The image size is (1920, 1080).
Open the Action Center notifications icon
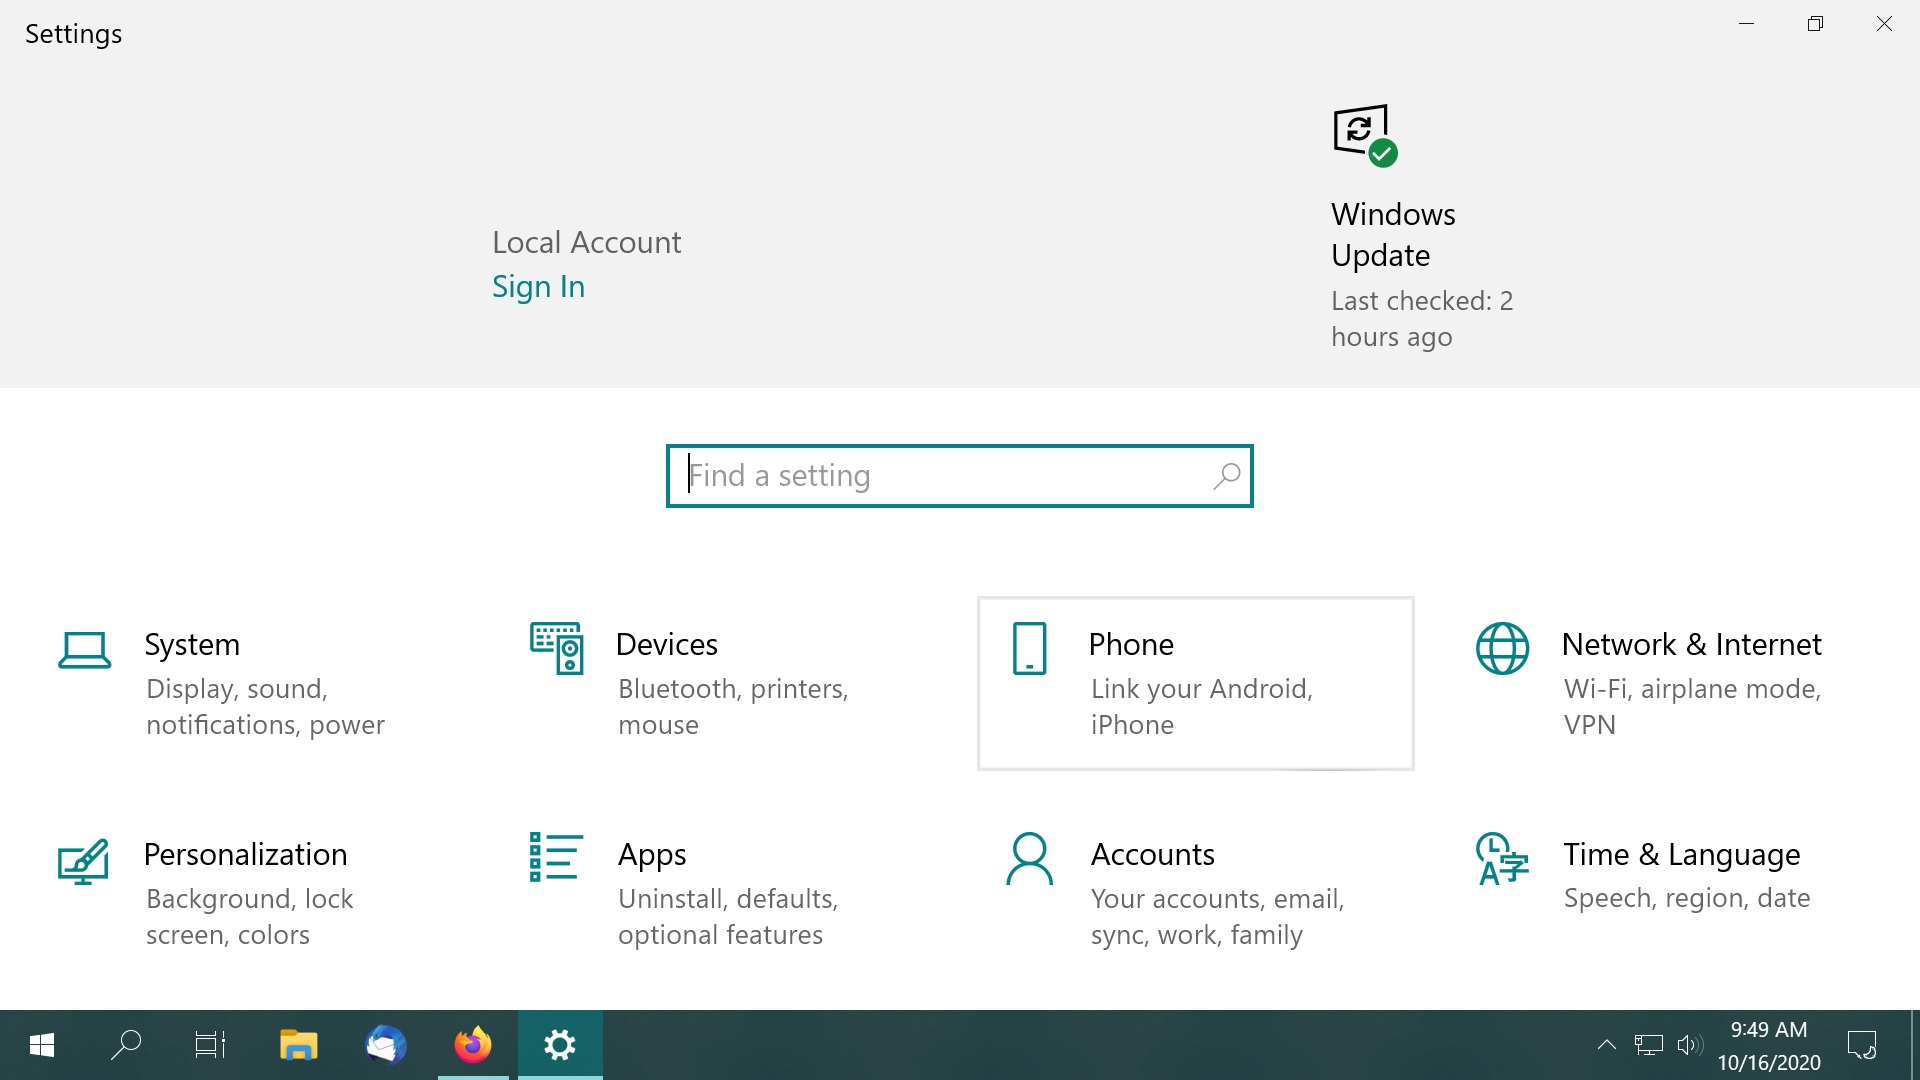click(1862, 1045)
